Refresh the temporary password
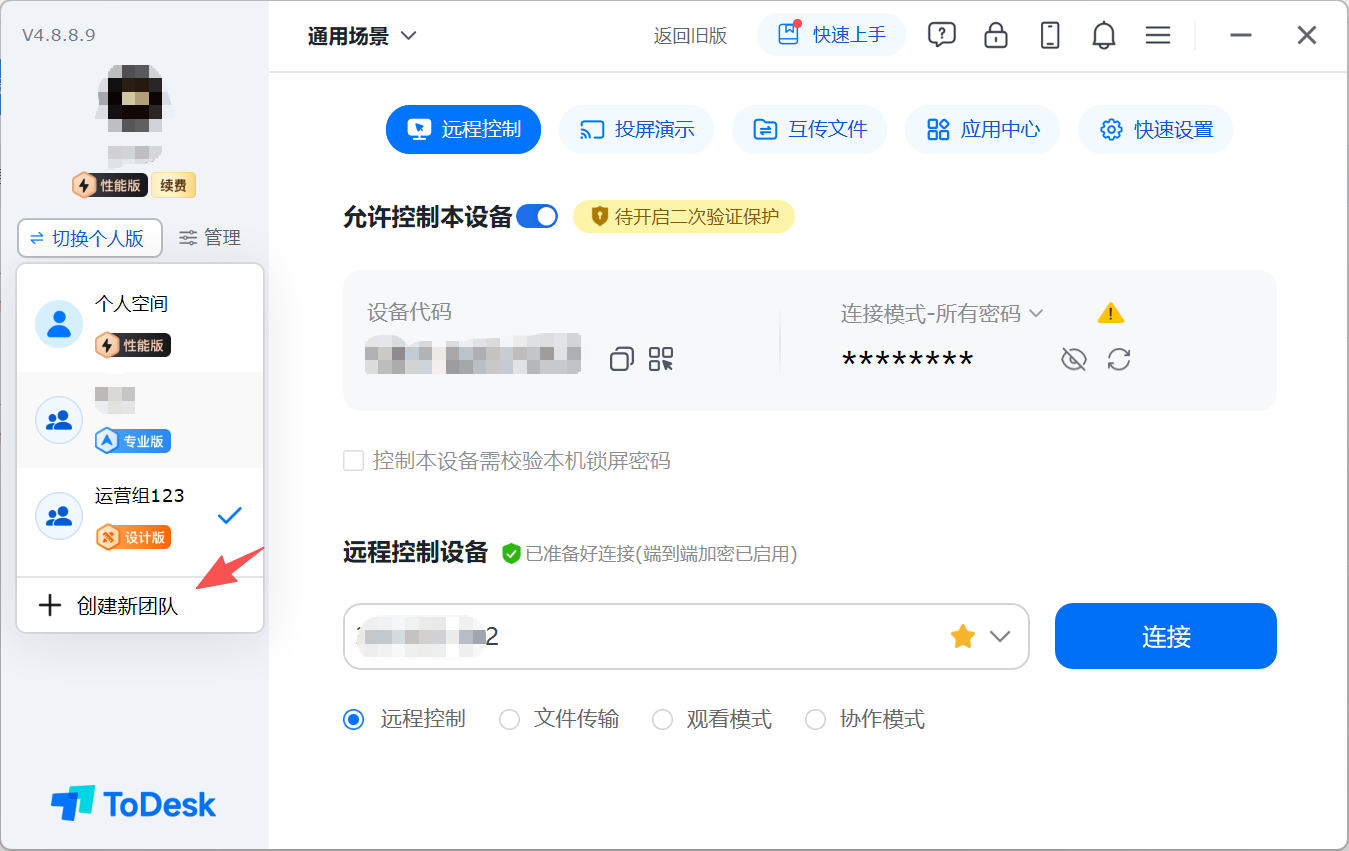 [1119, 359]
